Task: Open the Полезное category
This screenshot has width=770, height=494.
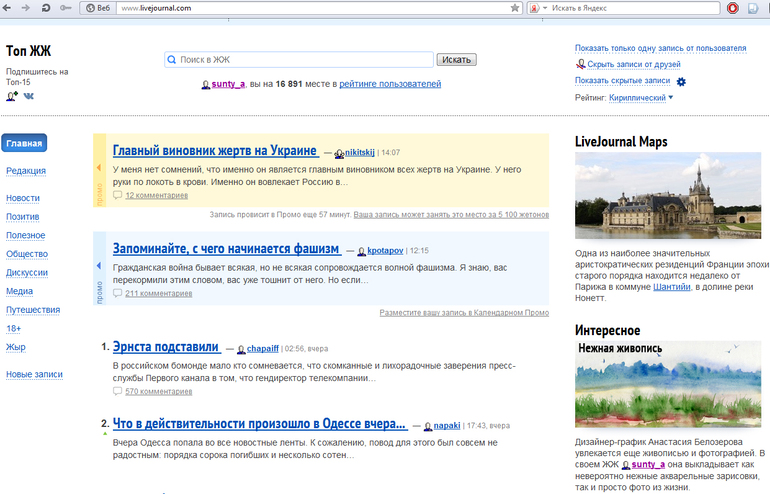Action: pyautogui.click(x=26, y=235)
